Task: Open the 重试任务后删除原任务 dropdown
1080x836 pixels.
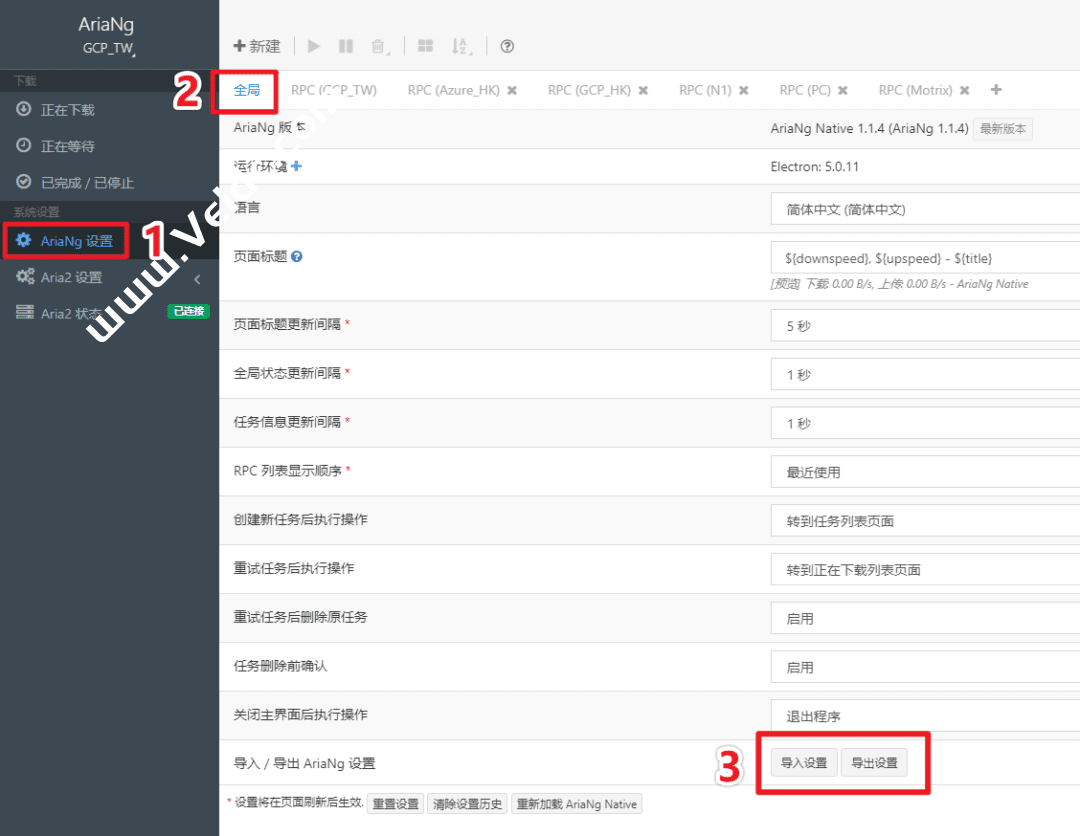Action: click(x=925, y=618)
